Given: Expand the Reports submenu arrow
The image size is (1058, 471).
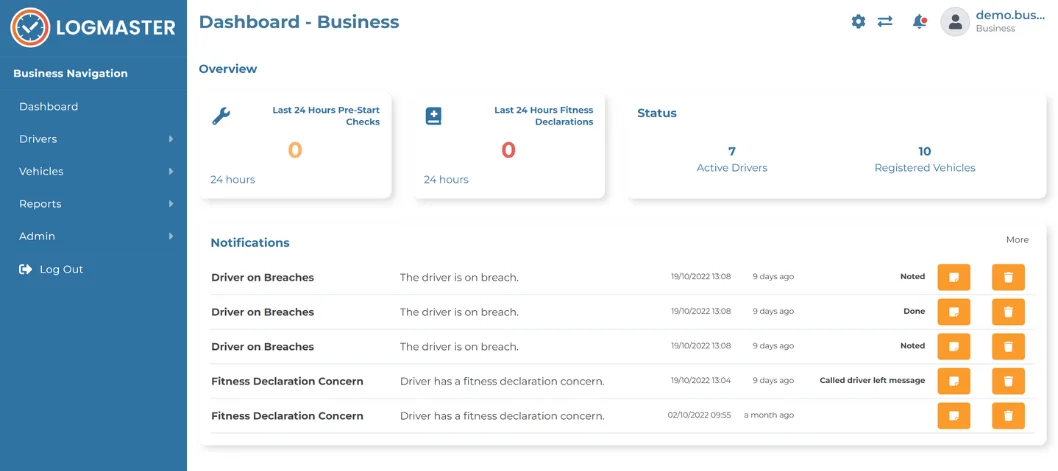Looking at the screenshot, I should pyautogui.click(x=171, y=204).
